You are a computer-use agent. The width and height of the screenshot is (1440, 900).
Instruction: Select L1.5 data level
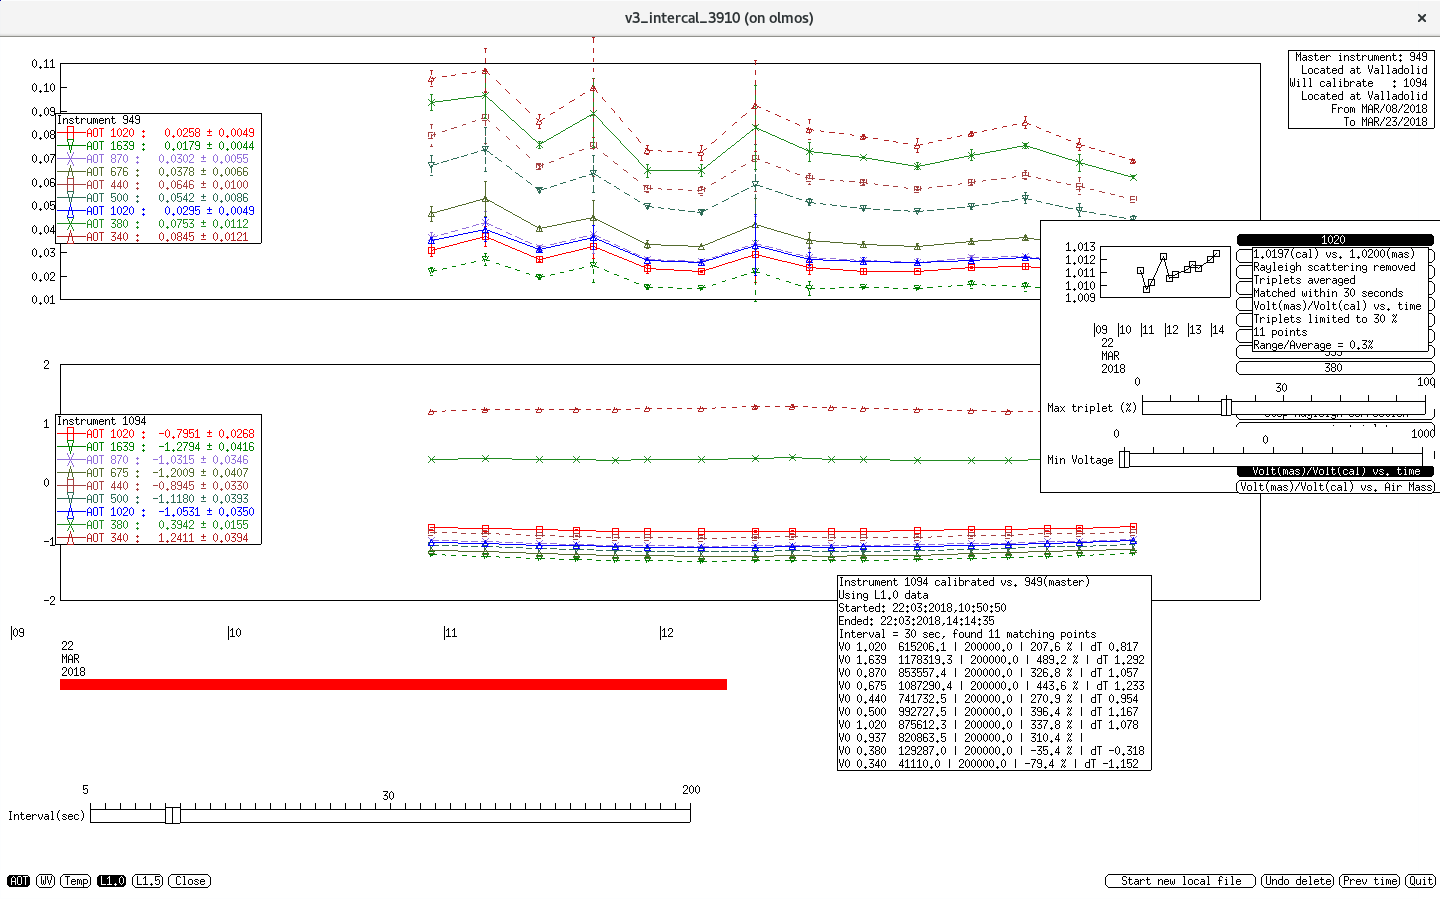point(147,881)
